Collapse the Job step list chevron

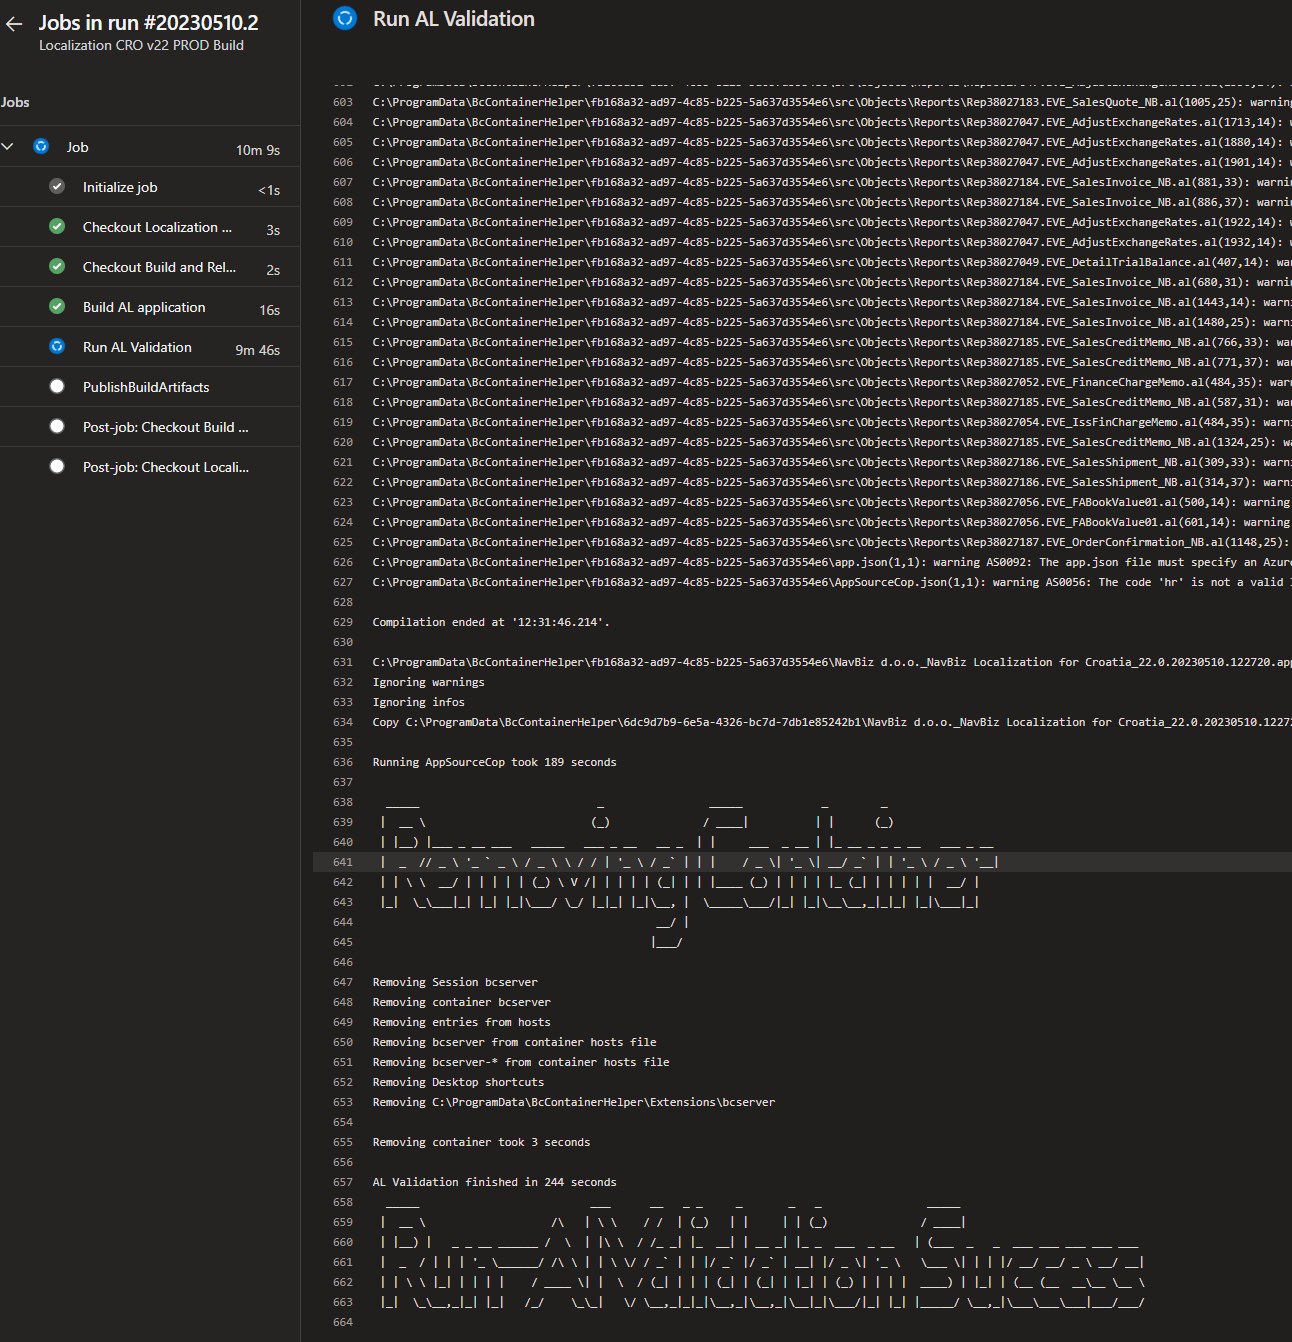9,146
